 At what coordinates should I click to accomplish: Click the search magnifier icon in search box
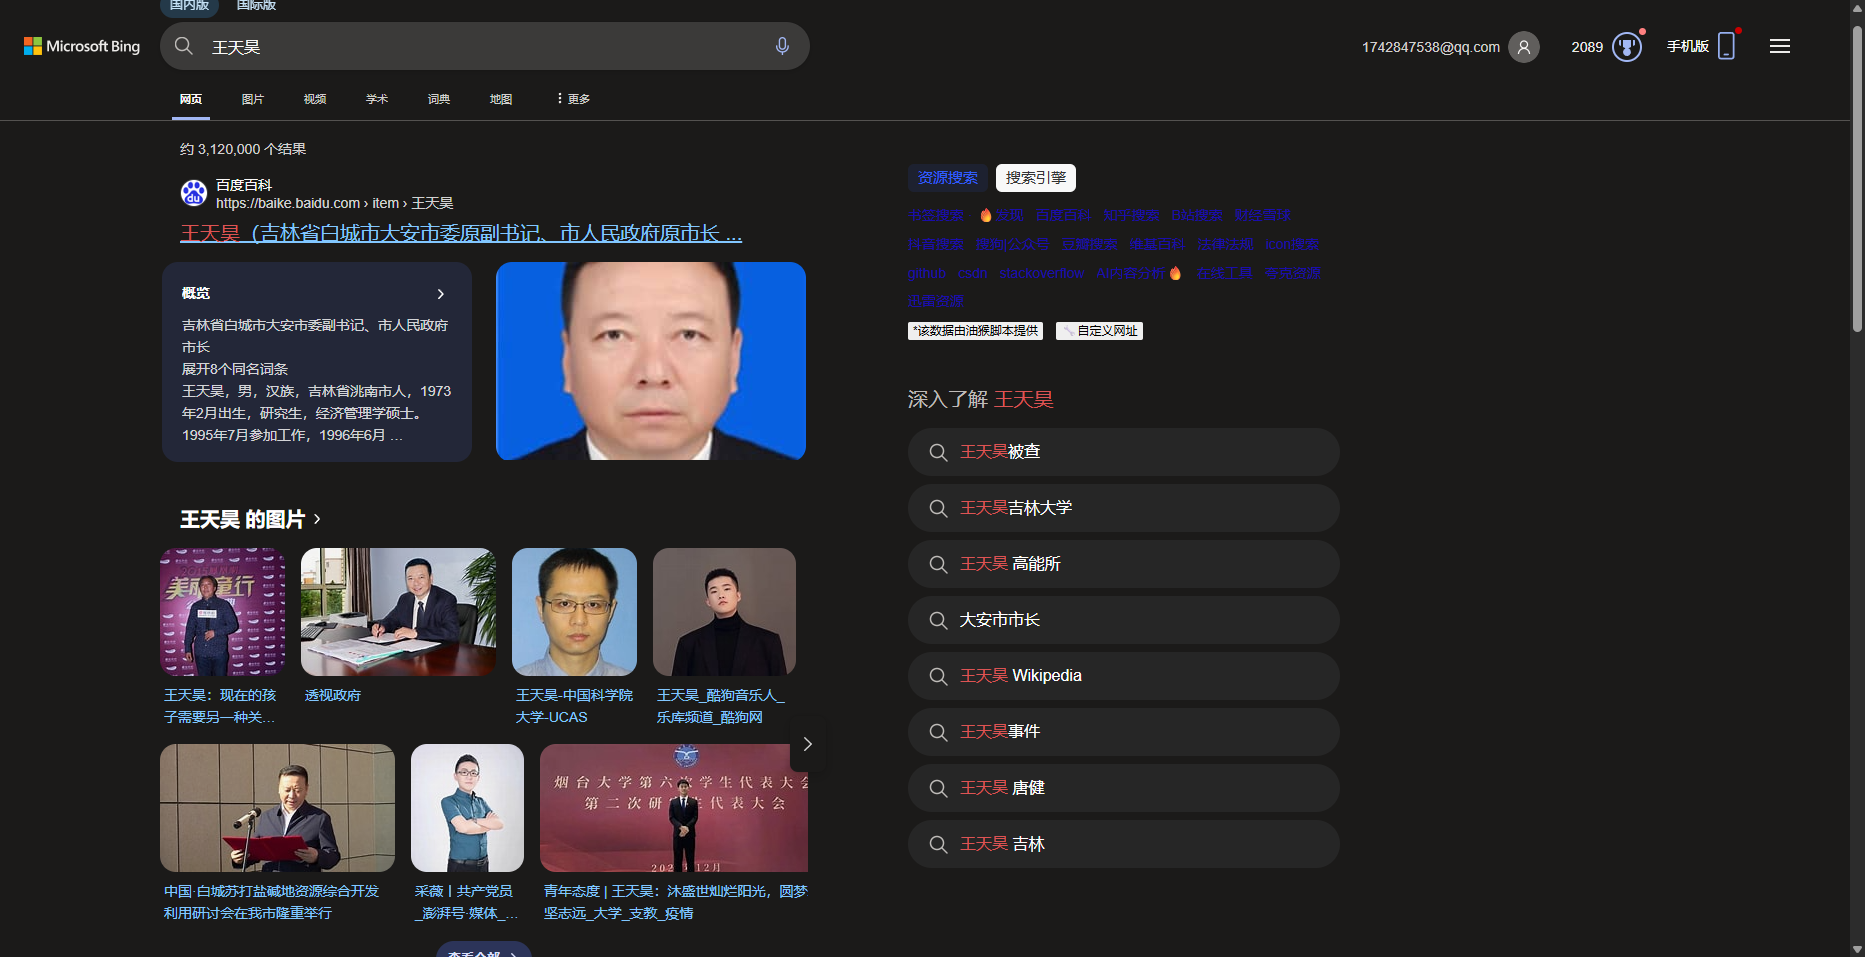[x=184, y=46]
